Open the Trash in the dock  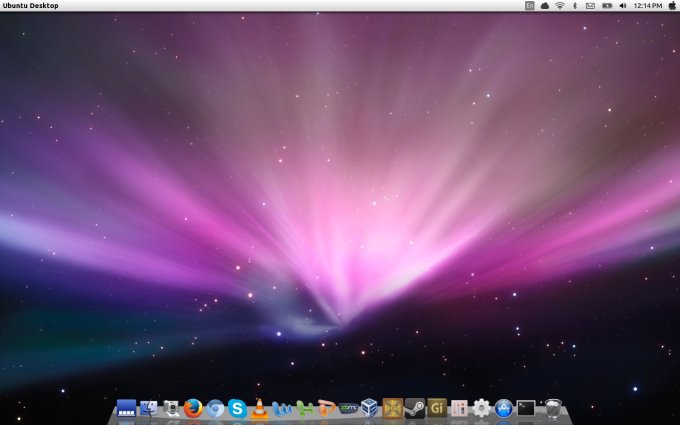553,408
